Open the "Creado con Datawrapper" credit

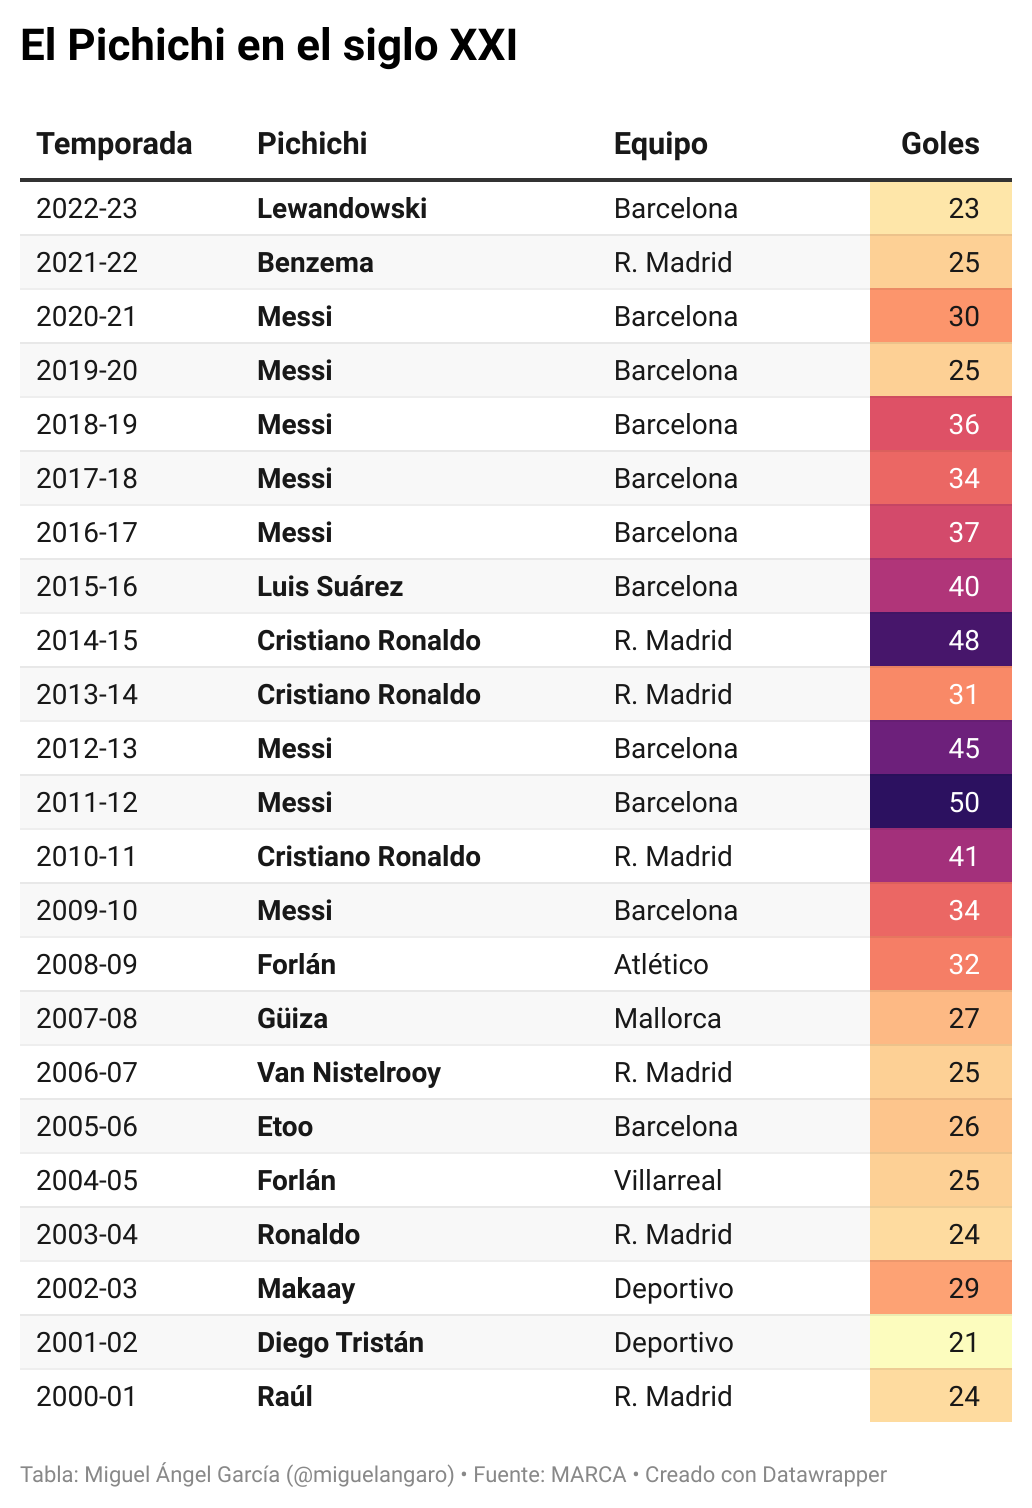765,1474
